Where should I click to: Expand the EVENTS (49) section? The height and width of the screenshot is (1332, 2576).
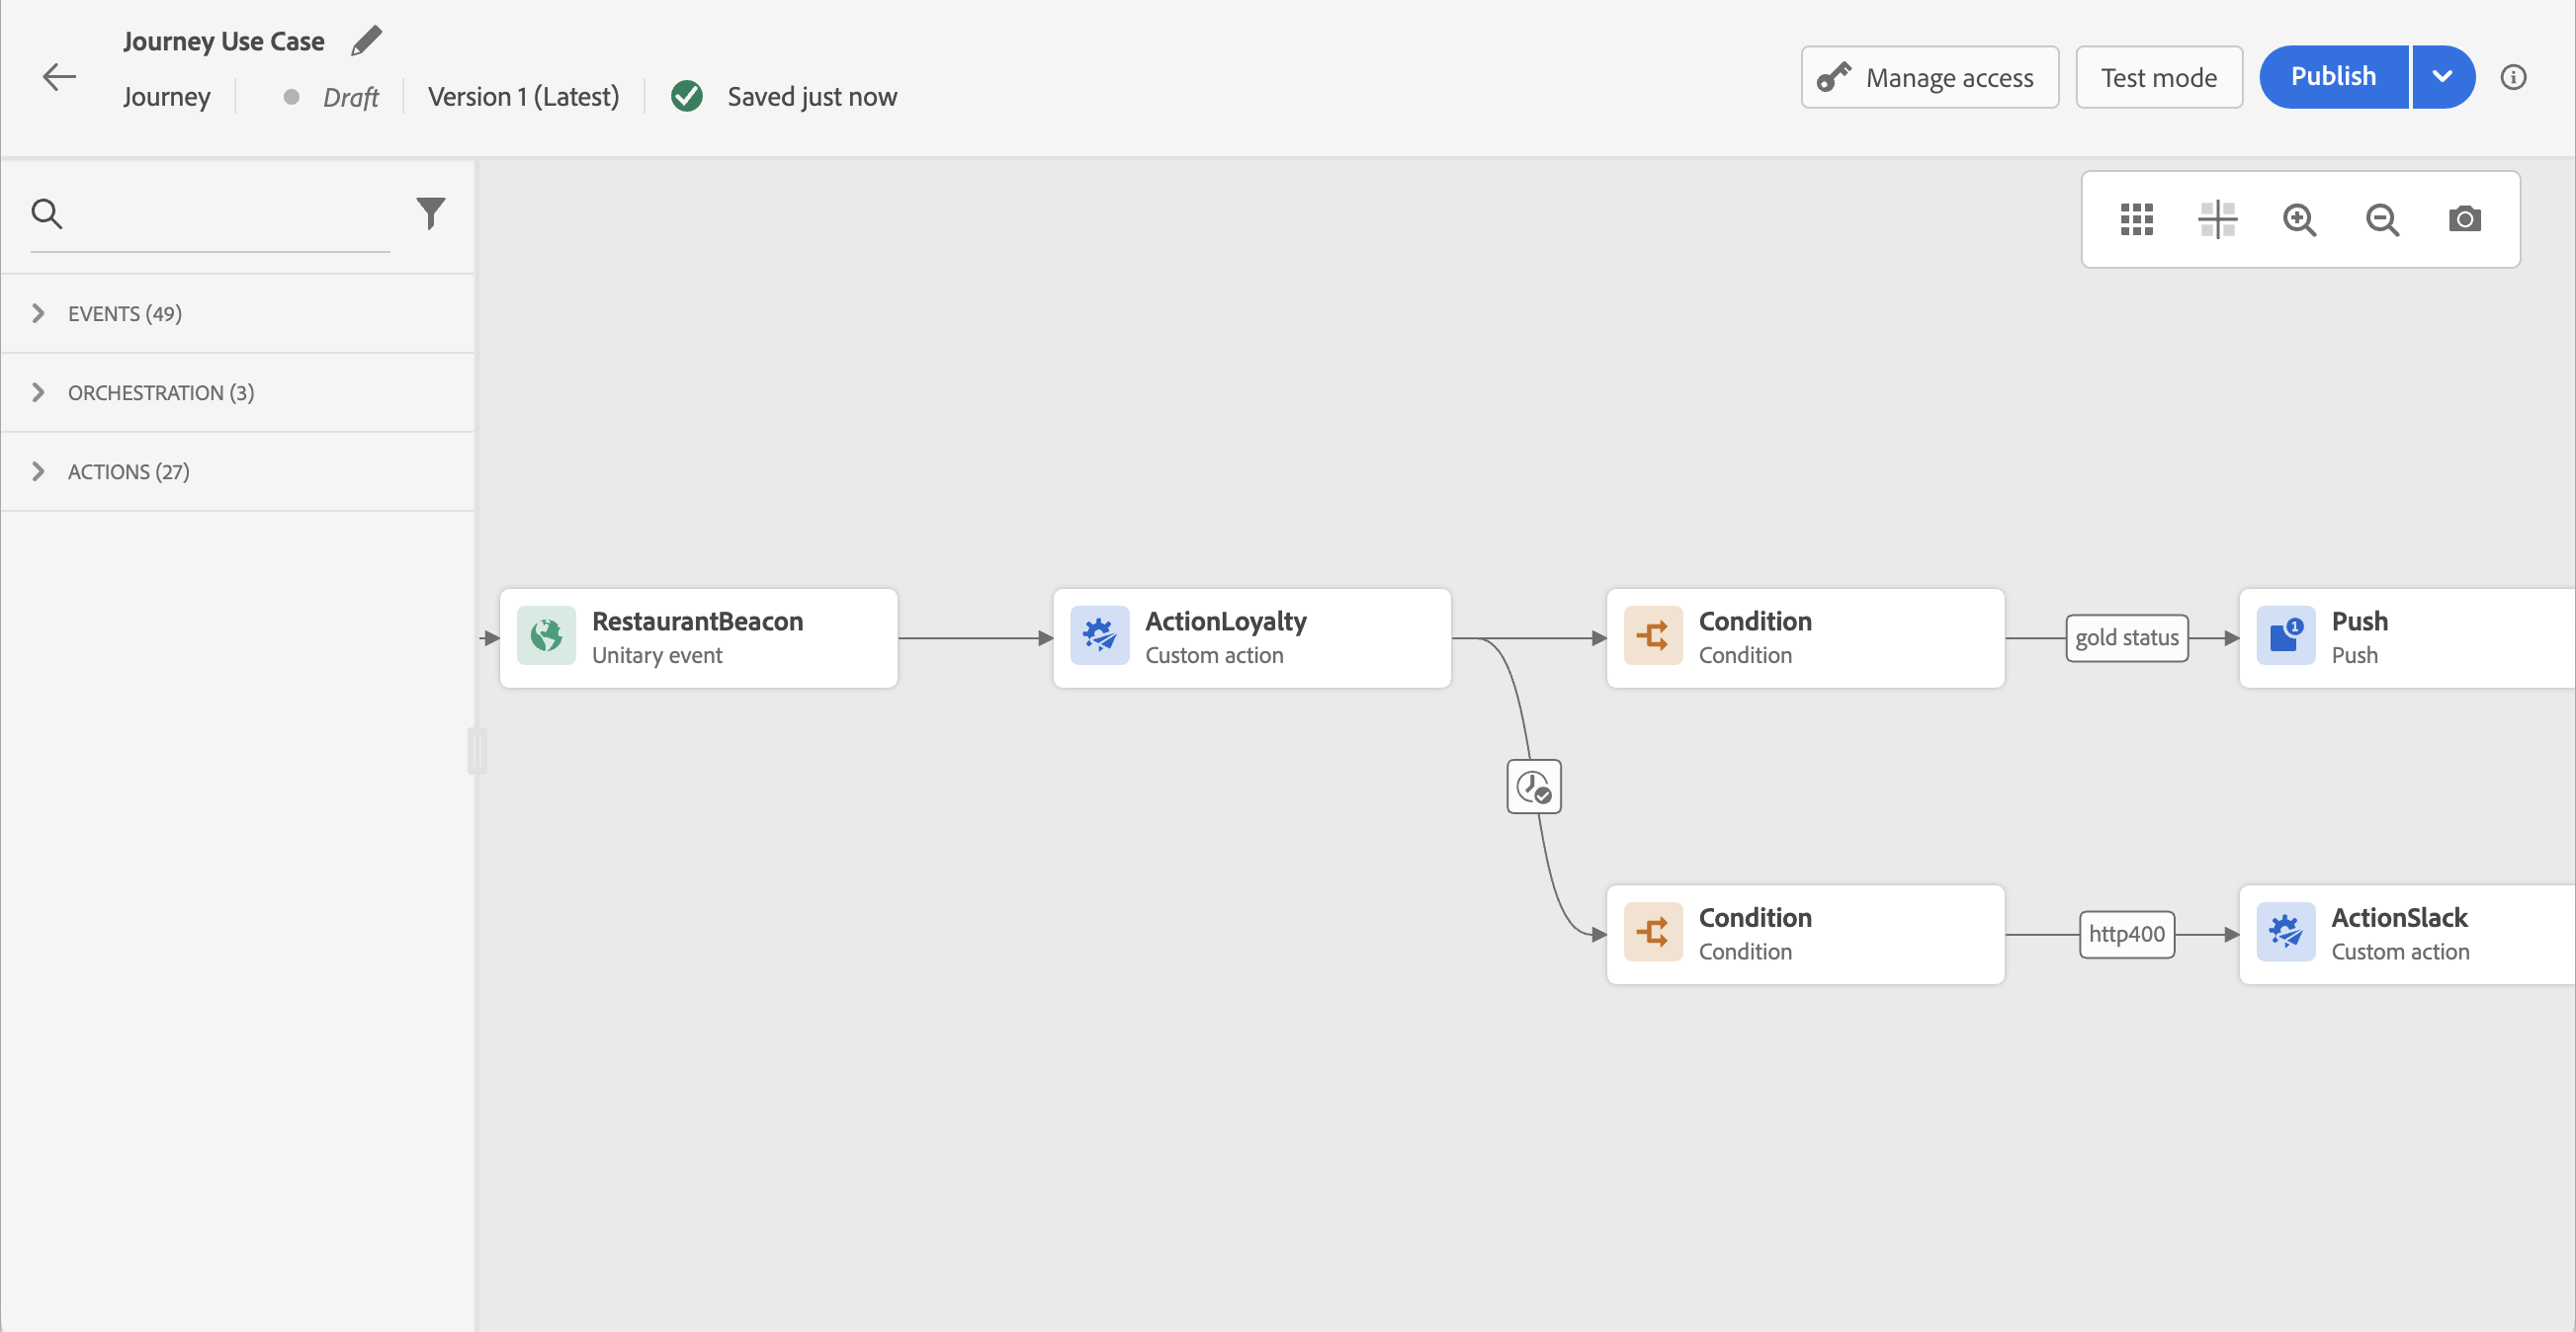[x=124, y=314]
